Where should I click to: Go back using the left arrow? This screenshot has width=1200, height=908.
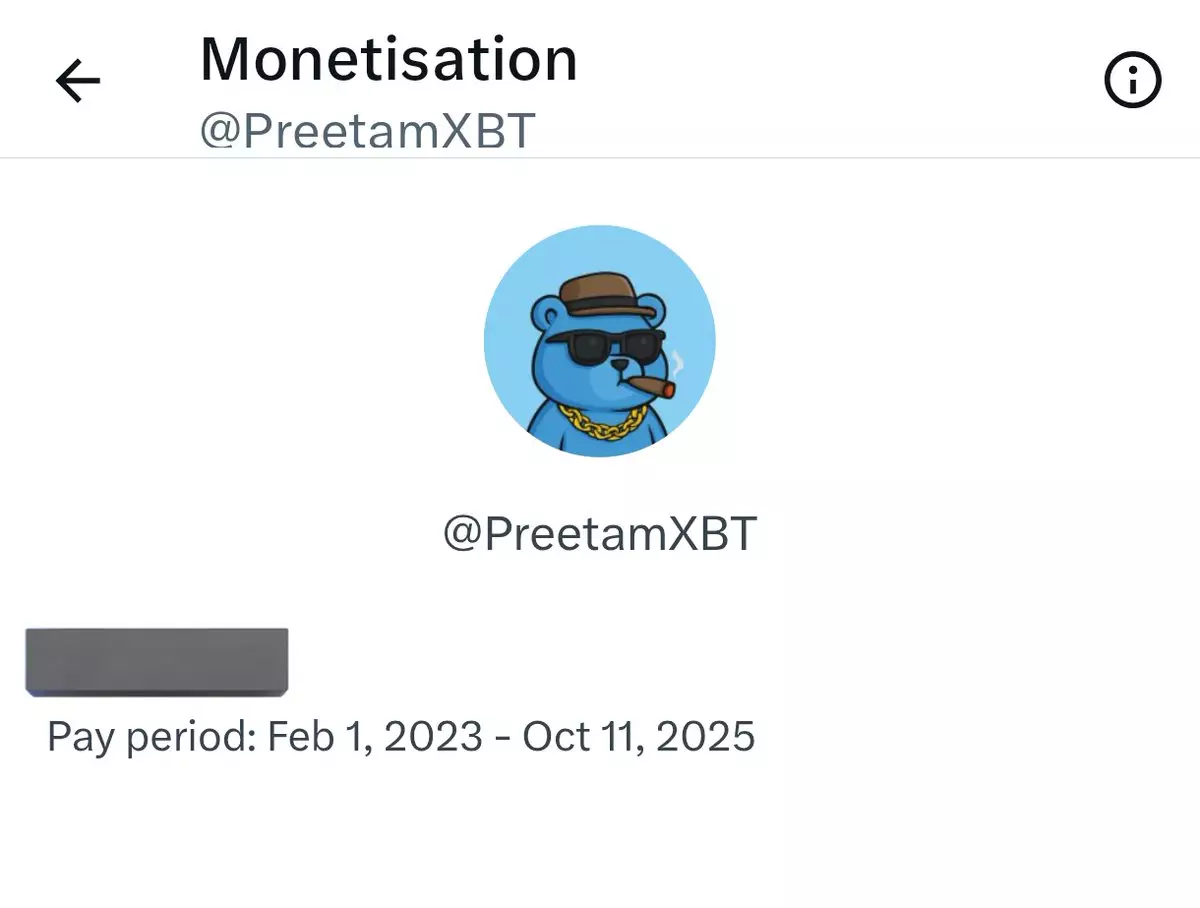coord(78,80)
